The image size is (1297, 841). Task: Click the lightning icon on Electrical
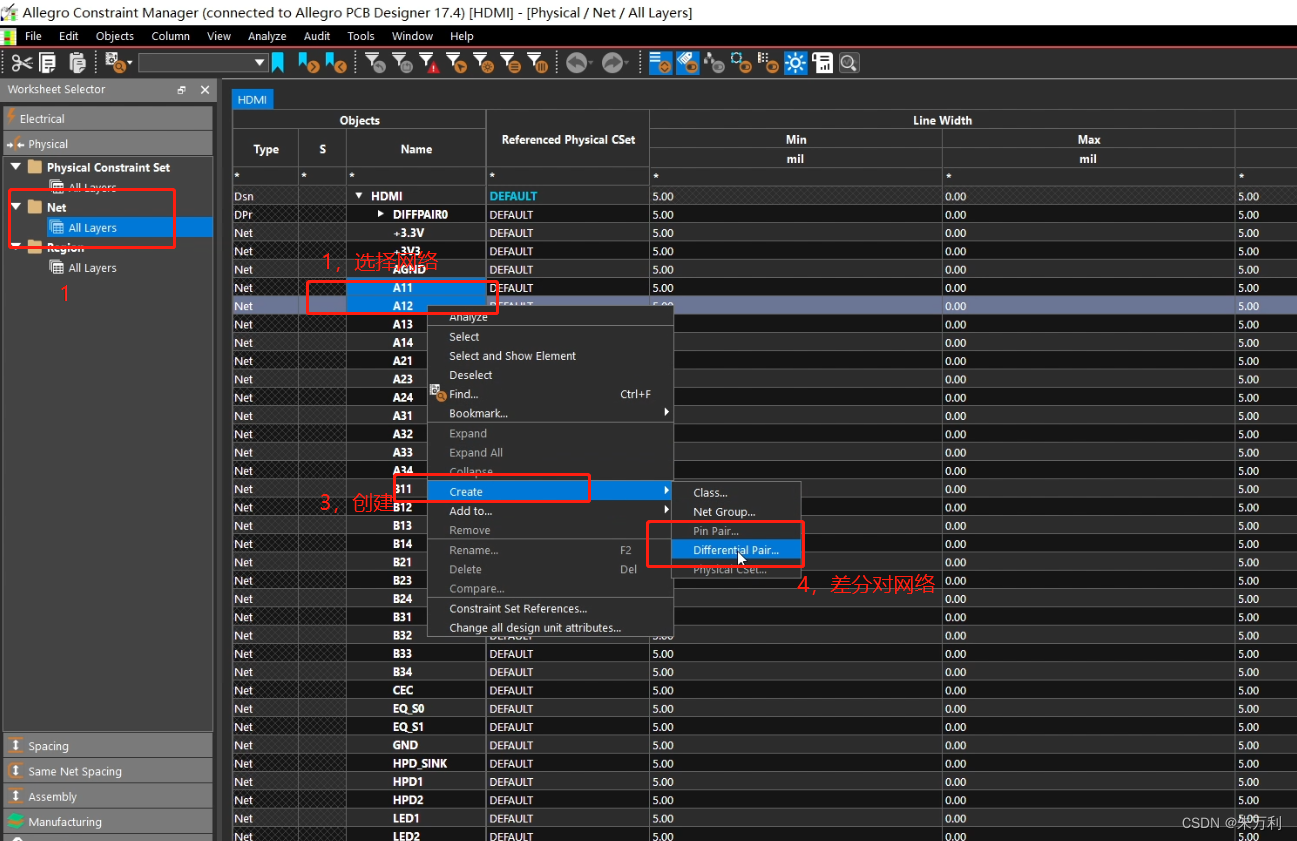[x=12, y=118]
